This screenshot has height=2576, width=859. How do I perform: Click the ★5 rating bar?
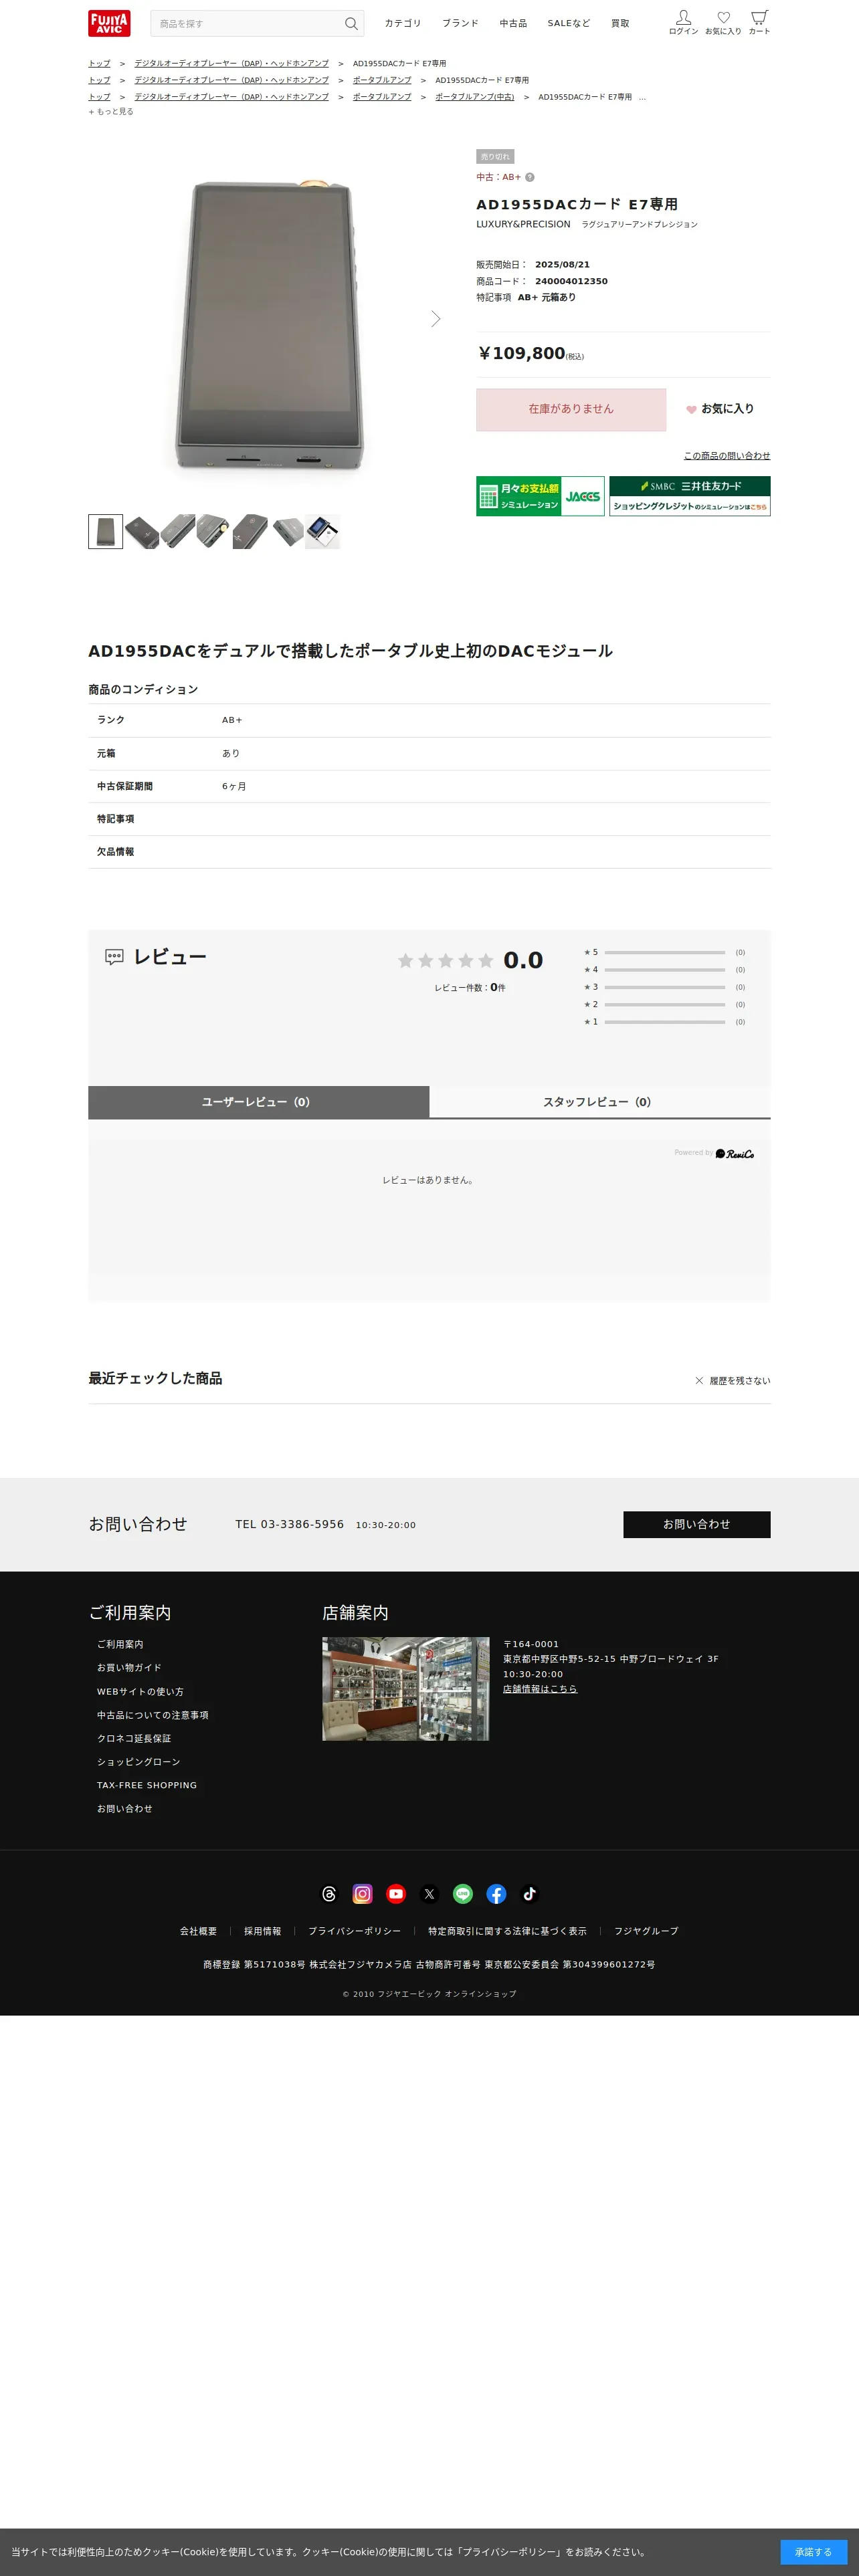point(665,952)
